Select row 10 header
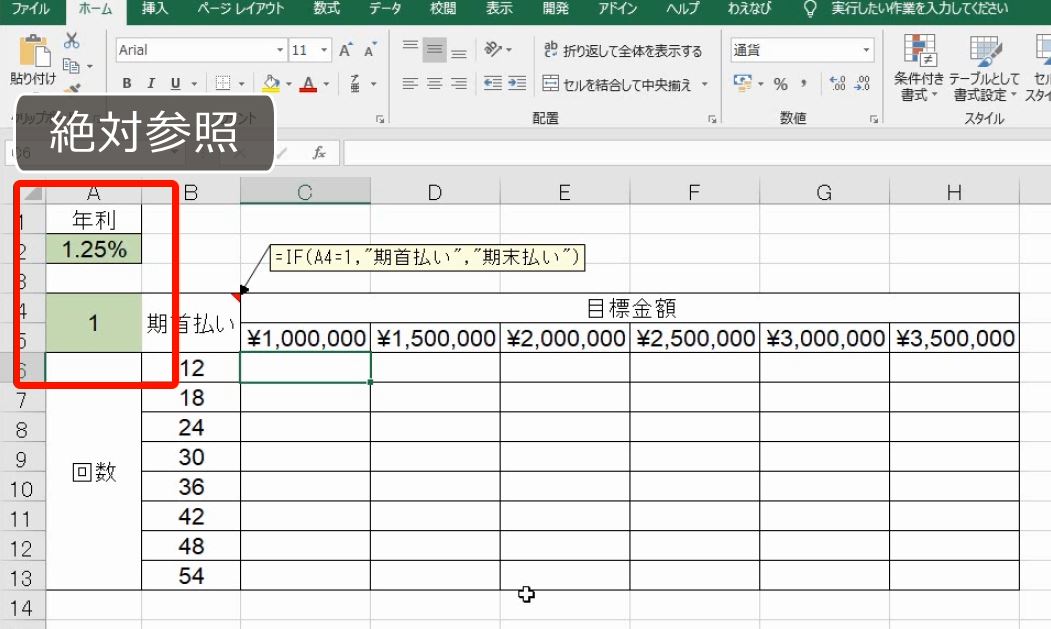1051x629 pixels. pos(21,489)
